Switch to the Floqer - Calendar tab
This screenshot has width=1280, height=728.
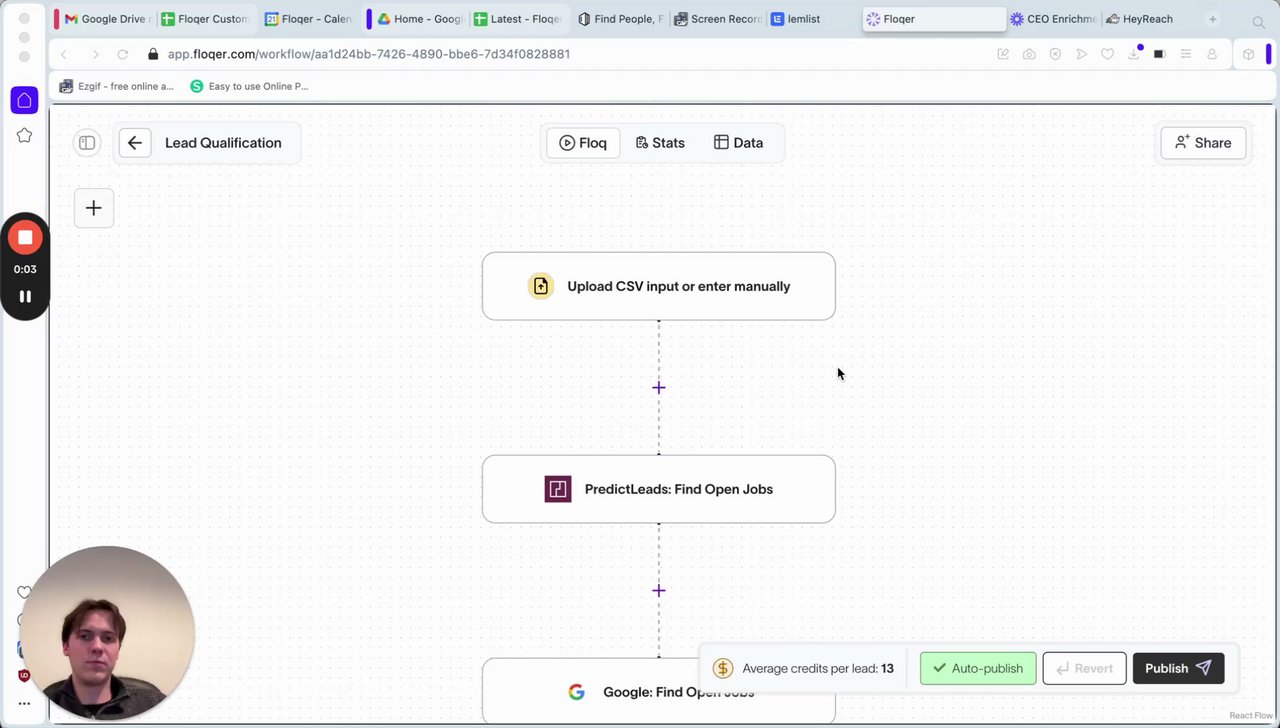(308, 19)
